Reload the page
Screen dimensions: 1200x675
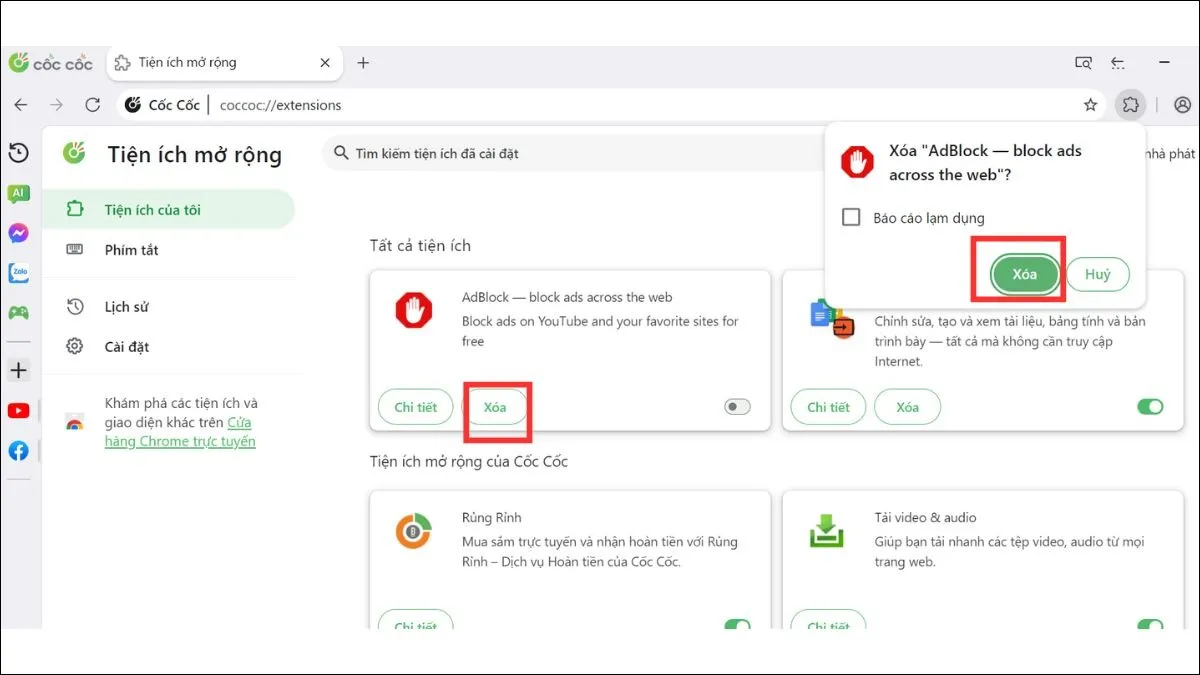(93, 105)
